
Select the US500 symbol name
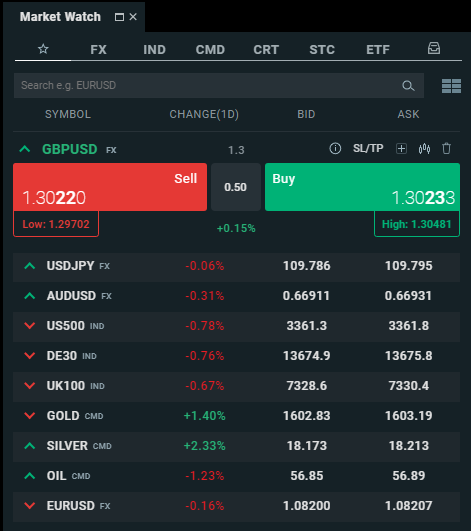66,326
